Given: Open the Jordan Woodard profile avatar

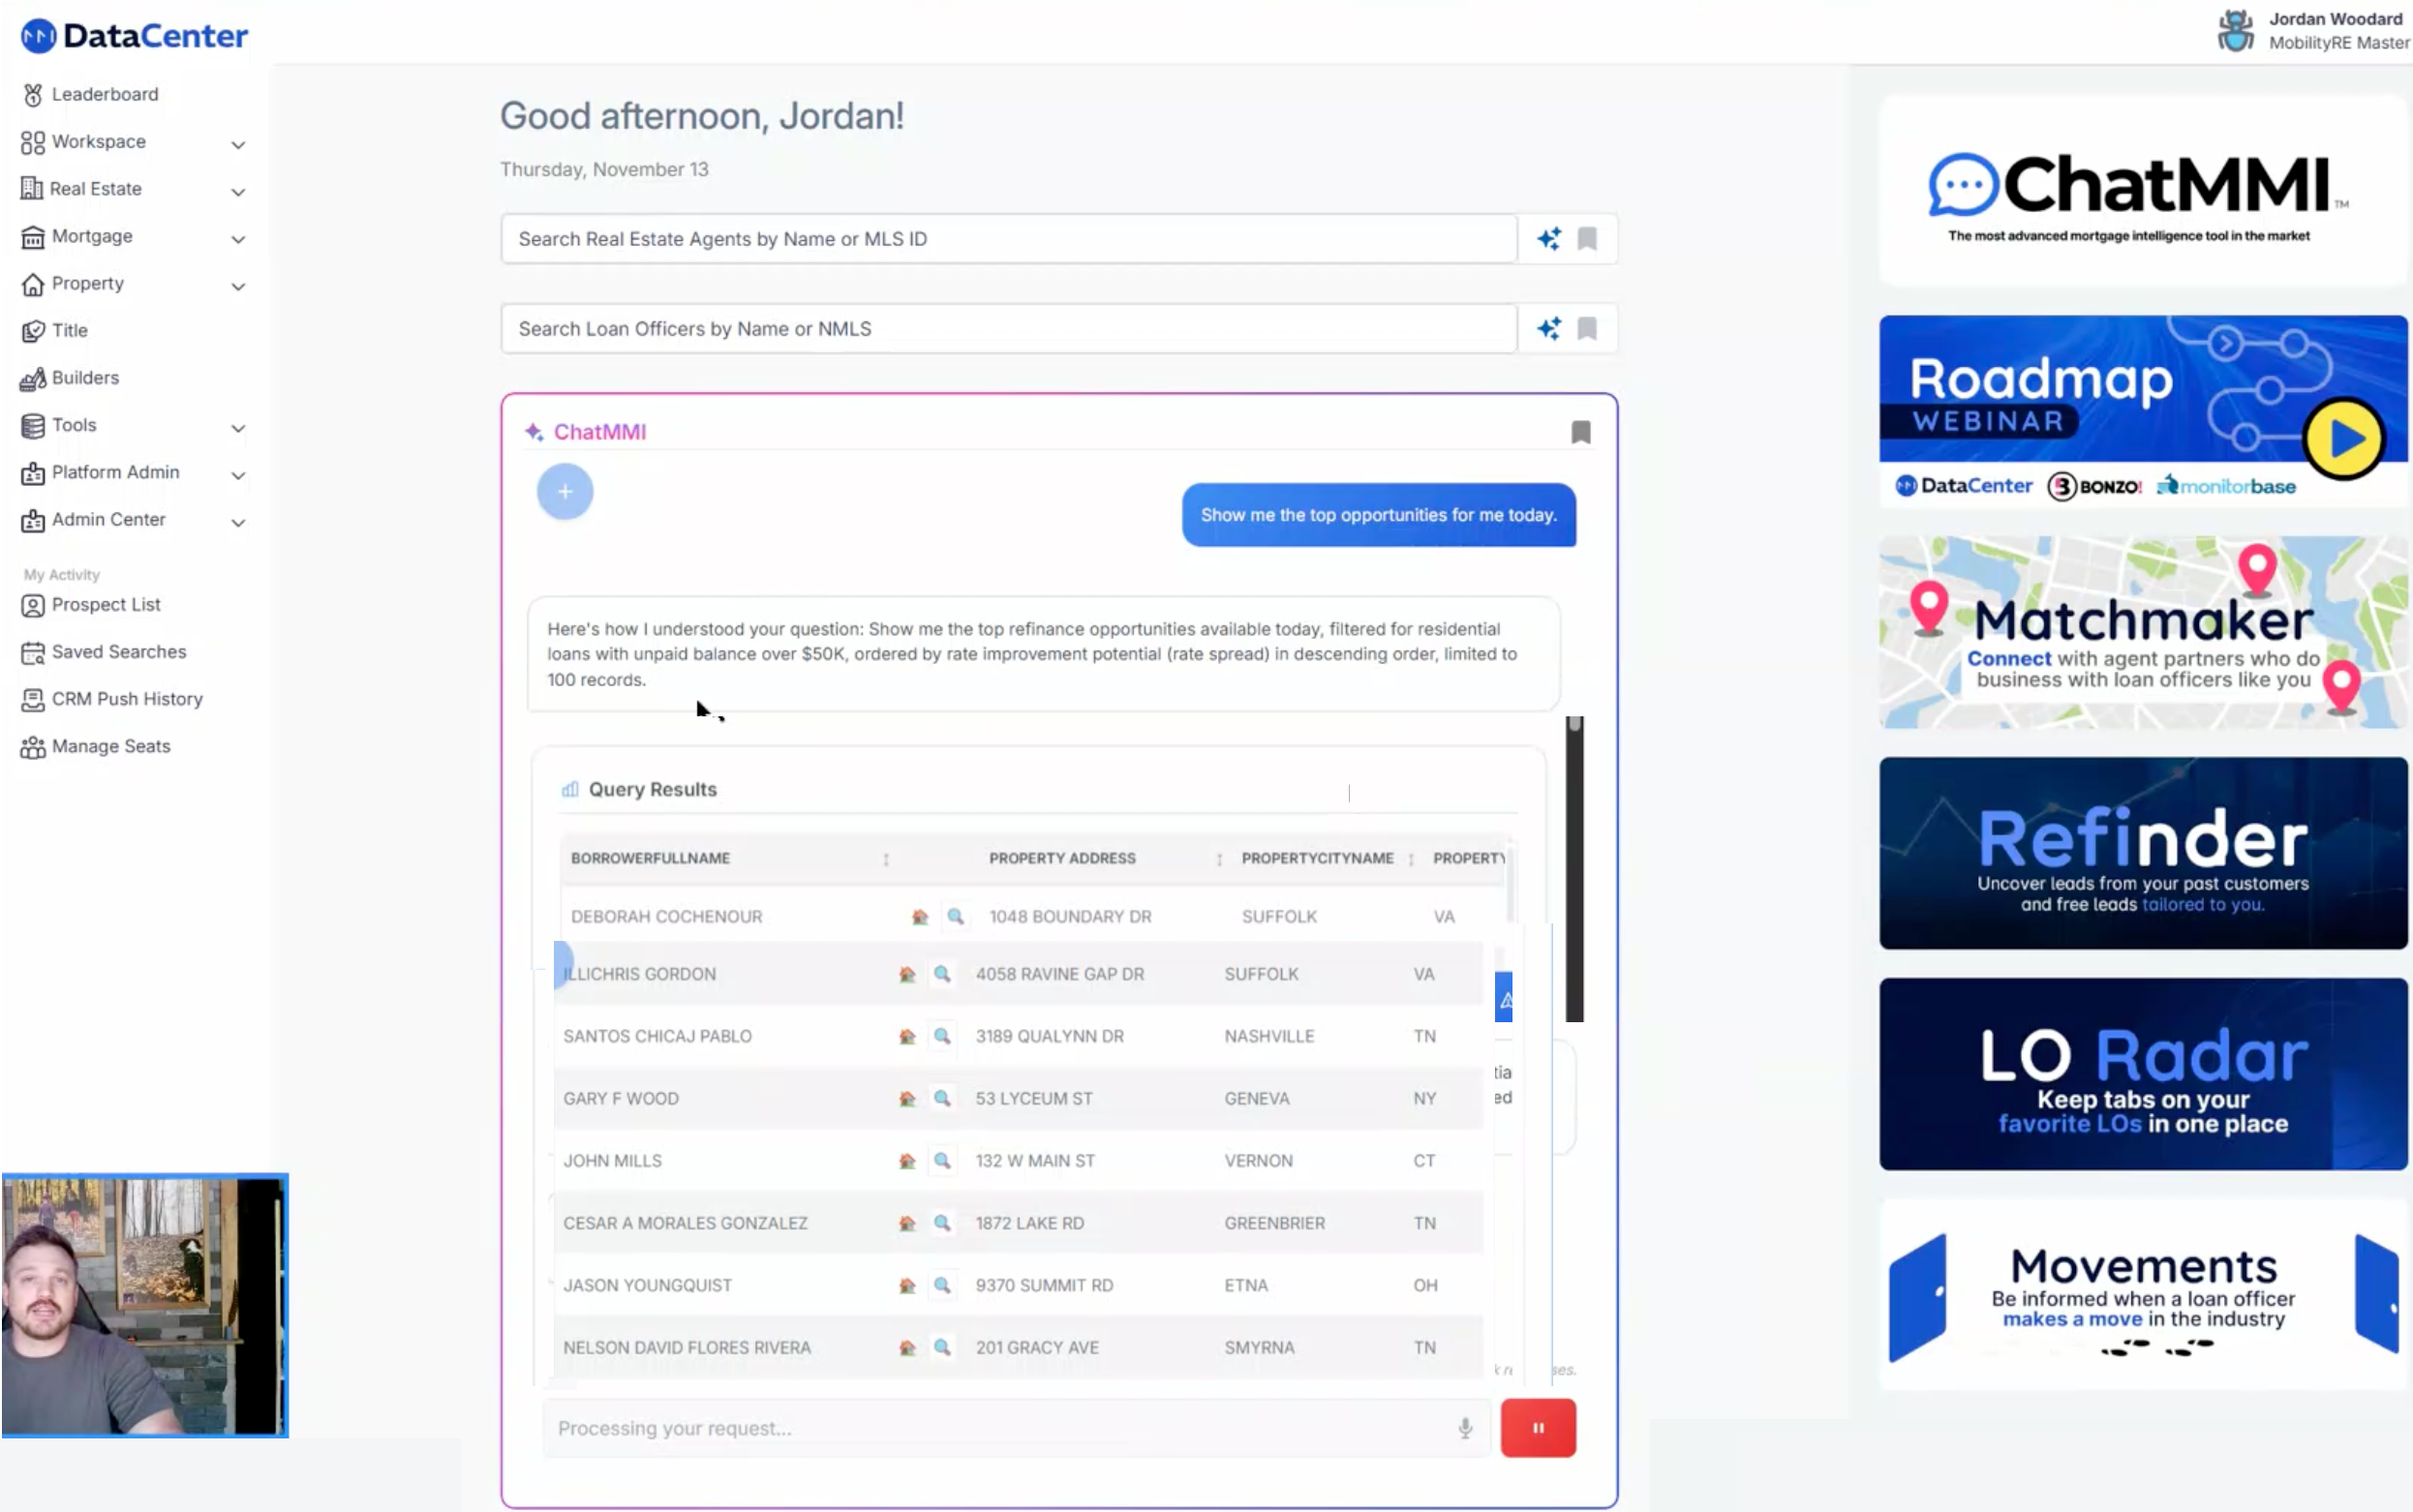Looking at the screenshot, I should 2235,30.
